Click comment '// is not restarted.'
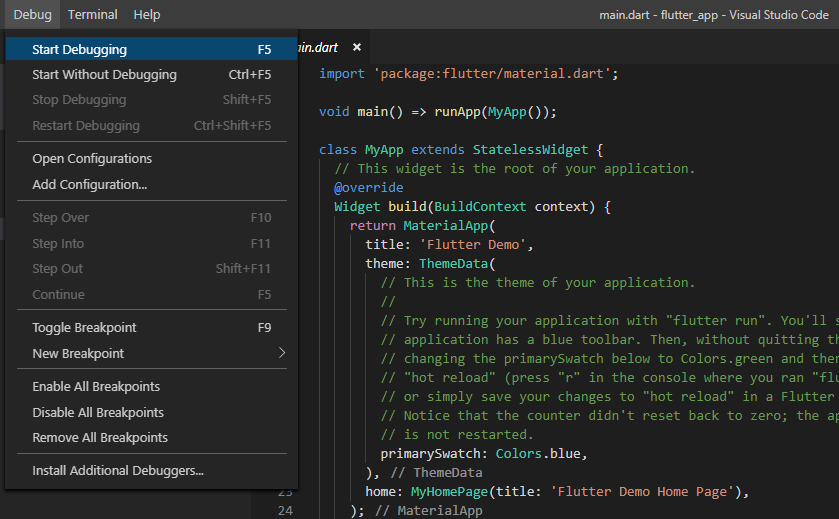Screen dimensions: 839x519 457,434
